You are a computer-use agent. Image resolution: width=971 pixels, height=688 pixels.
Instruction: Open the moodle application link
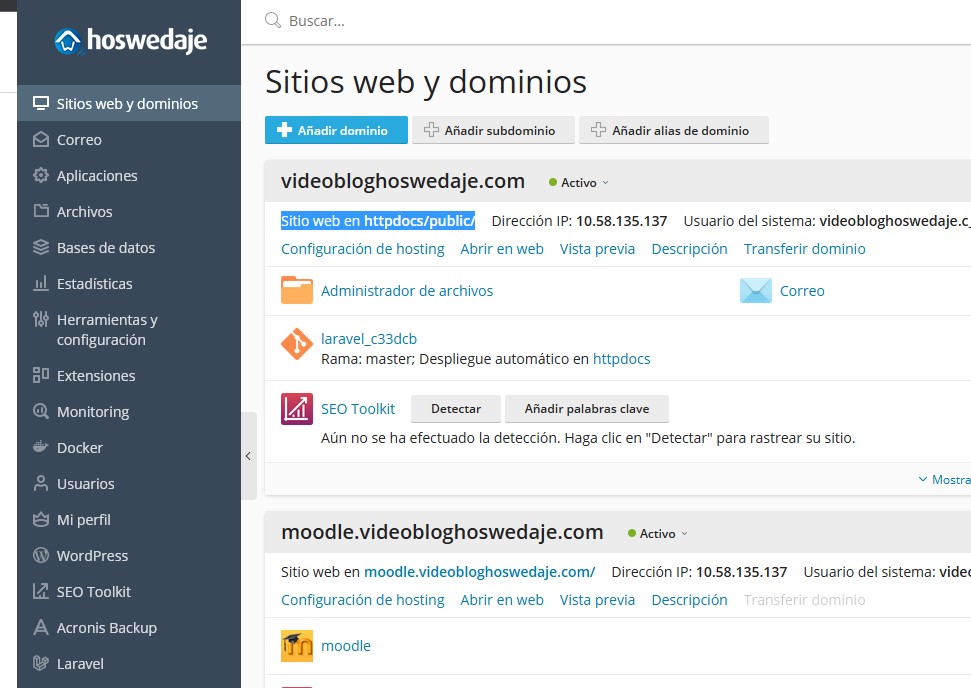coord(346,646)
